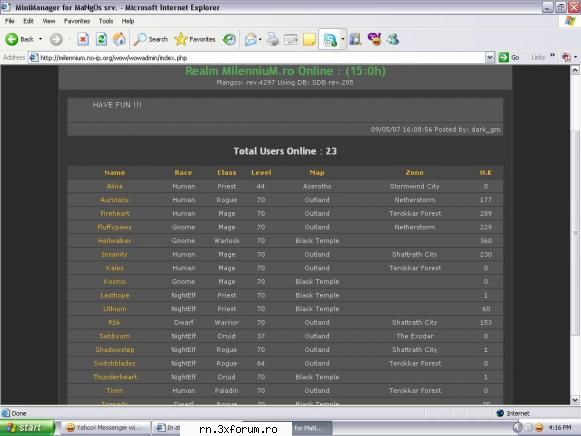This screenshot has width=581, height=436.
Task: Click the Stop loading icon
Action: click(83, 39)
